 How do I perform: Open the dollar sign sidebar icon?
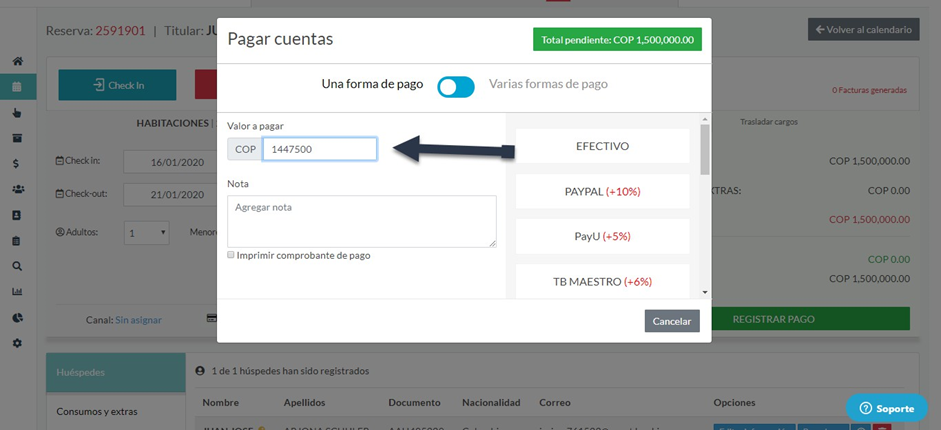tap(17, 163)
